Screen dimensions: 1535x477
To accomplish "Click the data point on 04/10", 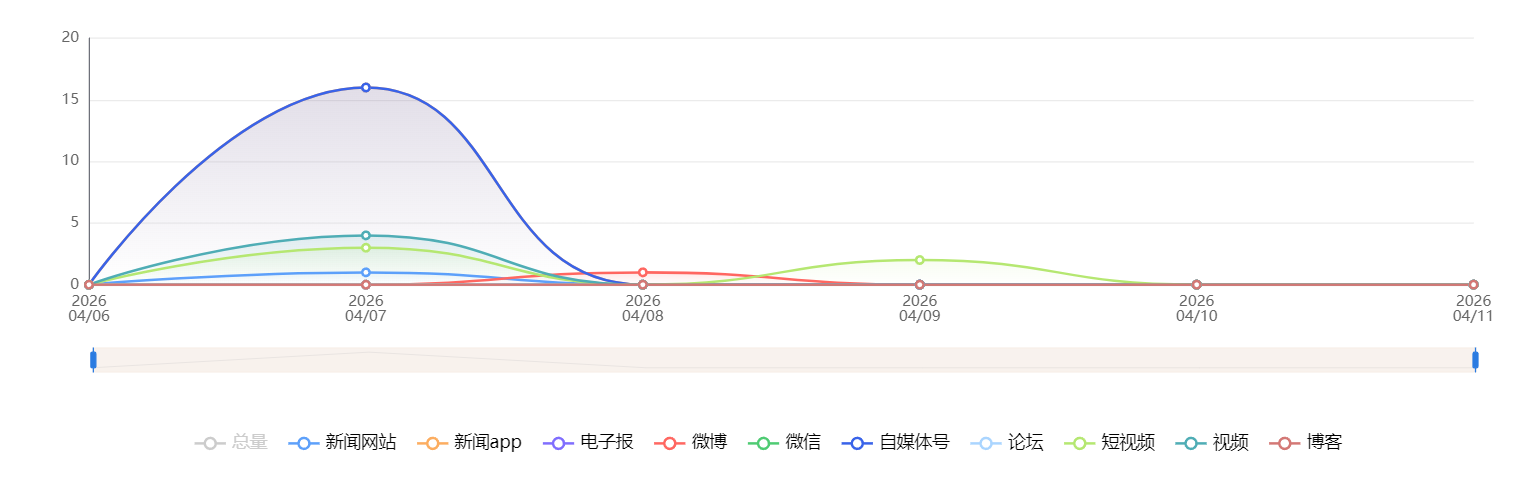I will [1197, 285].
